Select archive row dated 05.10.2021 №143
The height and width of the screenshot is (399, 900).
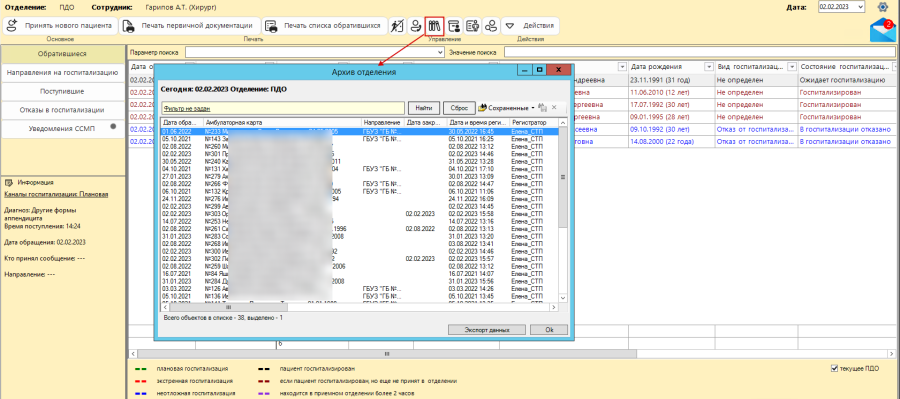click(x=359, y=138)
